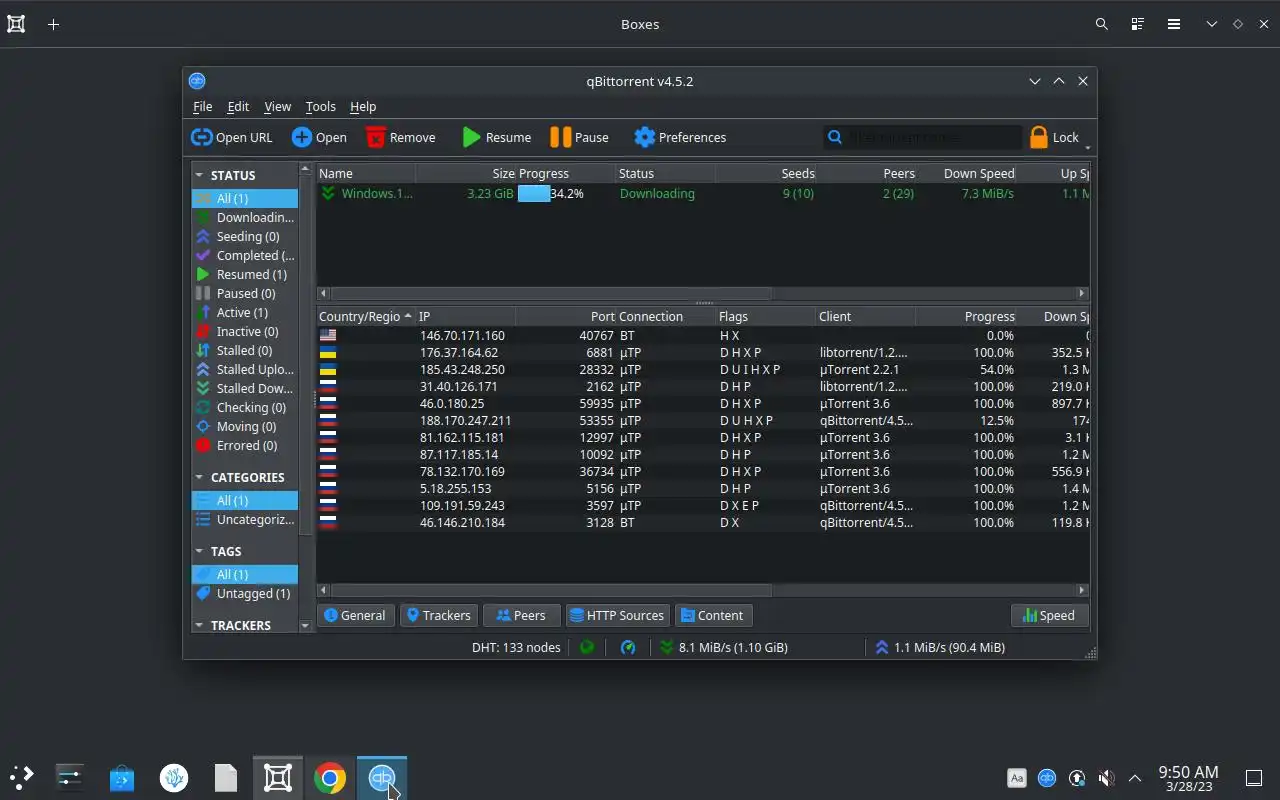
Task: Open the Boxes hamburger menu
Action: point(1174,24)
